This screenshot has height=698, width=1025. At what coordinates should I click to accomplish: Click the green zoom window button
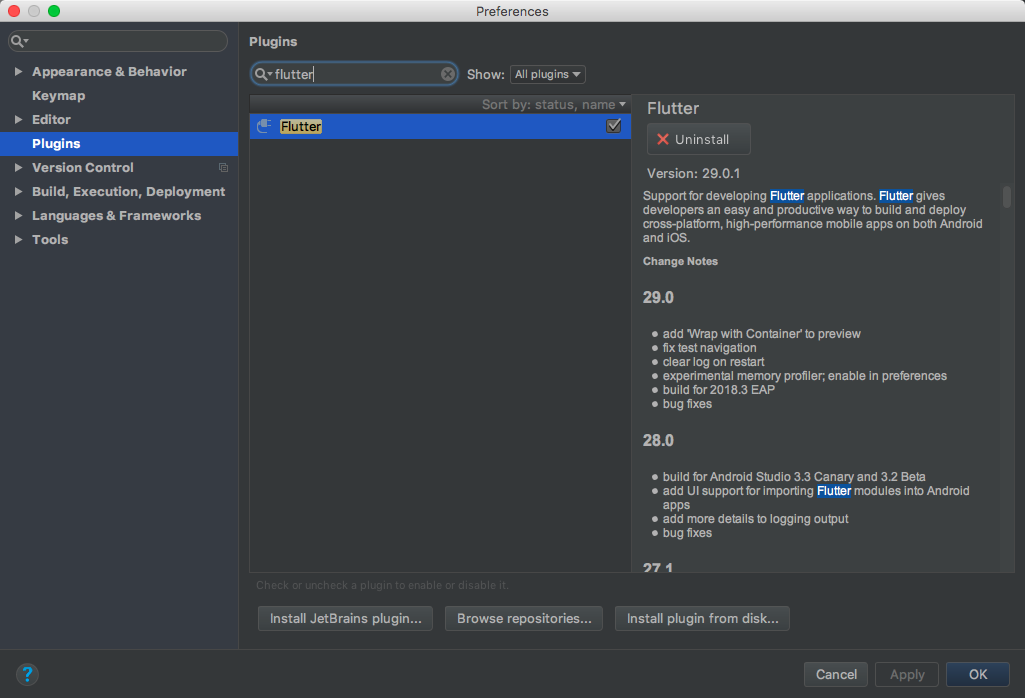click(54, 11)
